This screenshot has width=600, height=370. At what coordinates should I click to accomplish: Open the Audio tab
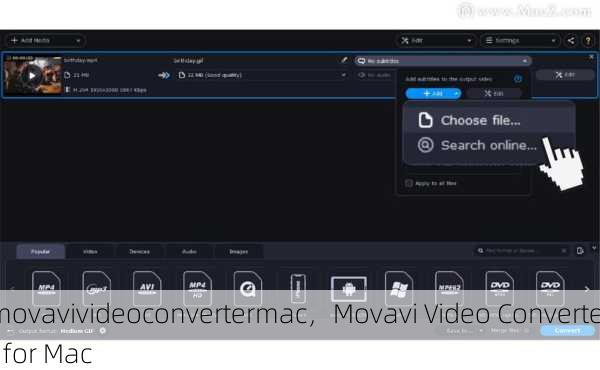189,252
